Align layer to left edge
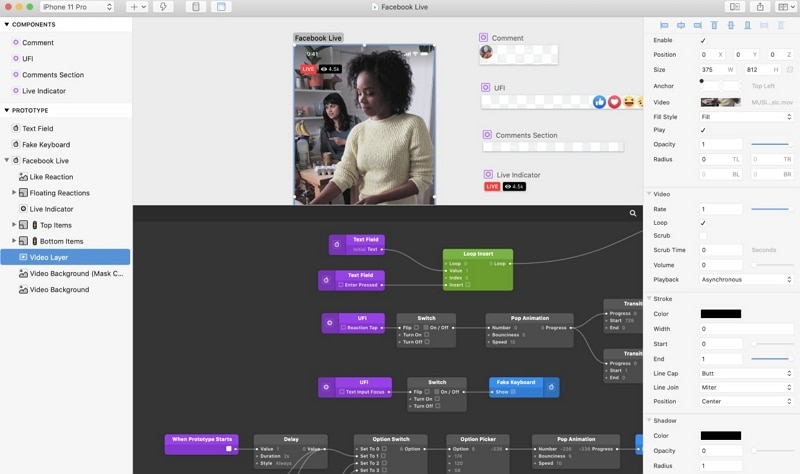Image resolution: width=800 pixels, height=474 pixels. point(664,25)
